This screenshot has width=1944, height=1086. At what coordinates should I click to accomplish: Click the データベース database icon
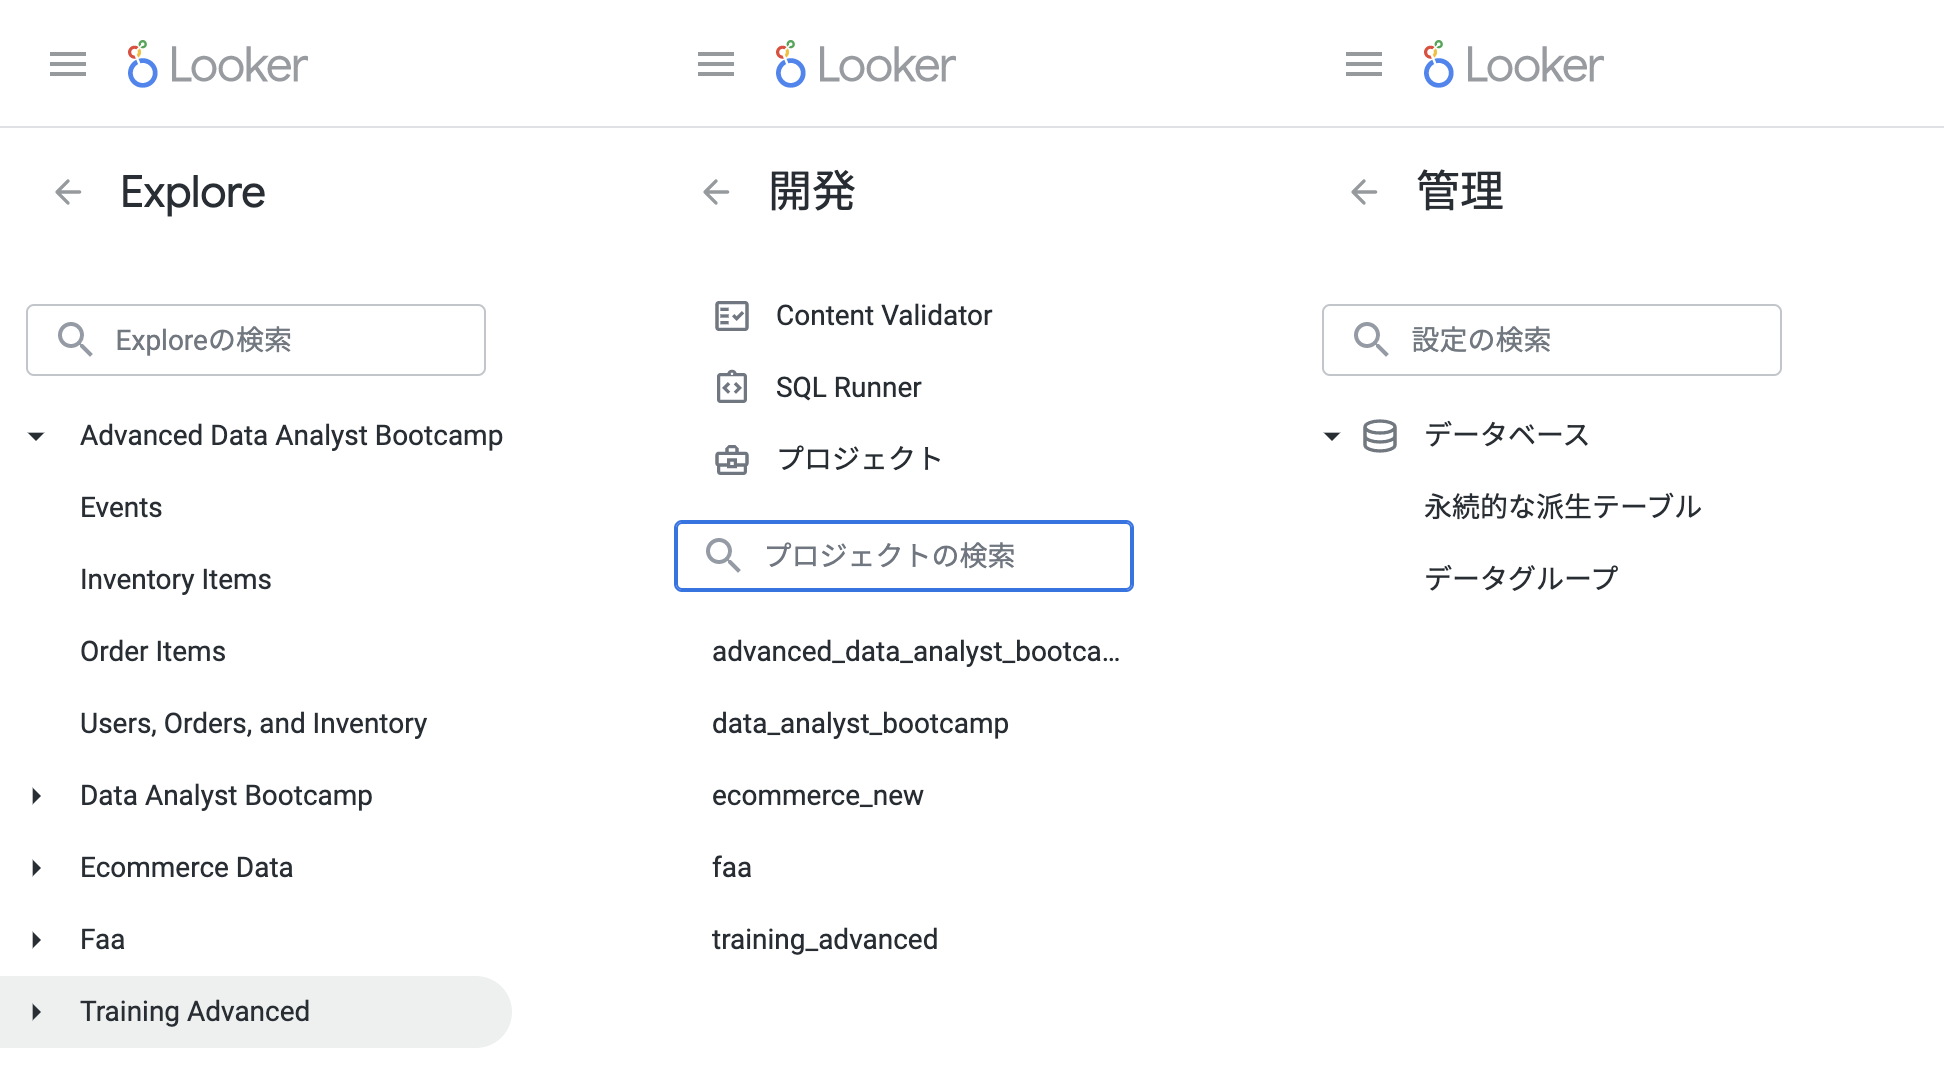(x=1379, y=435)
